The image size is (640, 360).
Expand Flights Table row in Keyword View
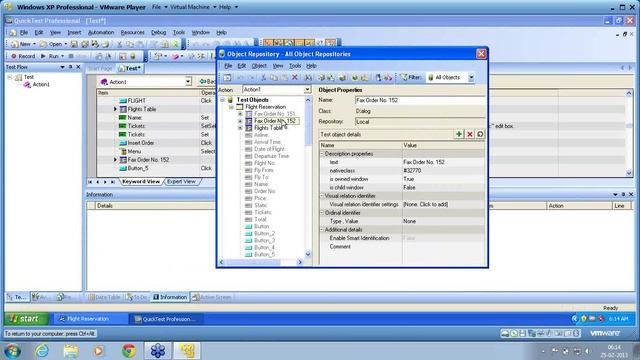tap(115, 109)
